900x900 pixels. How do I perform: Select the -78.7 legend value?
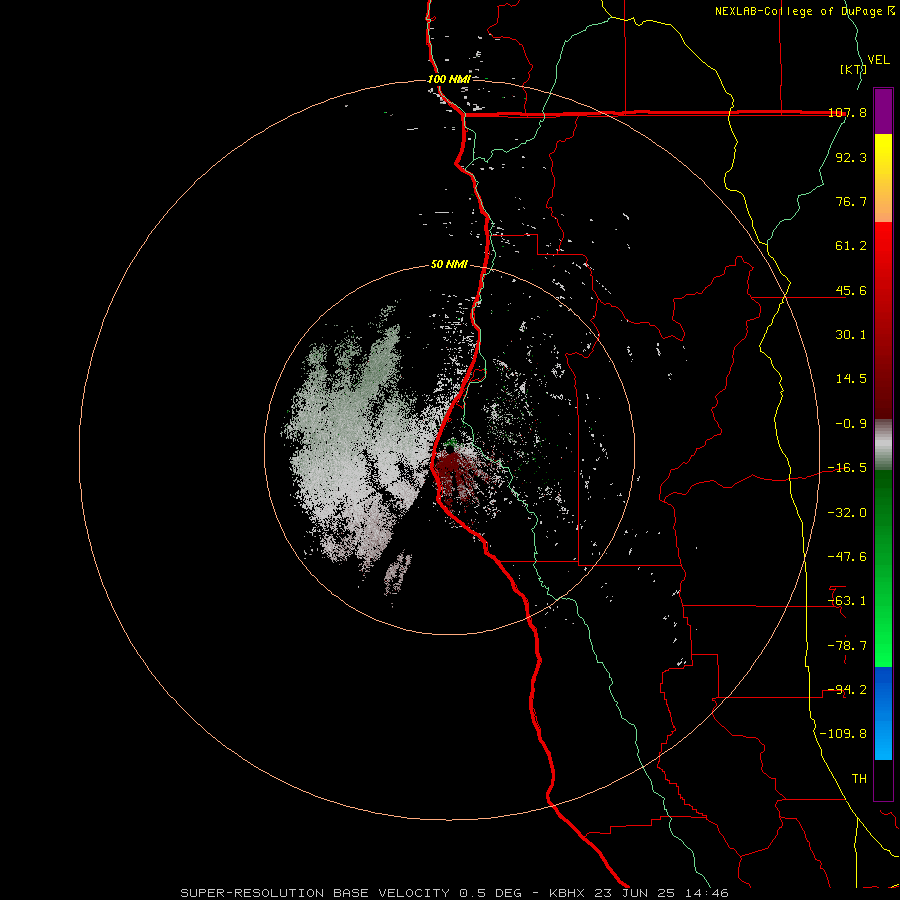point(847,646)
